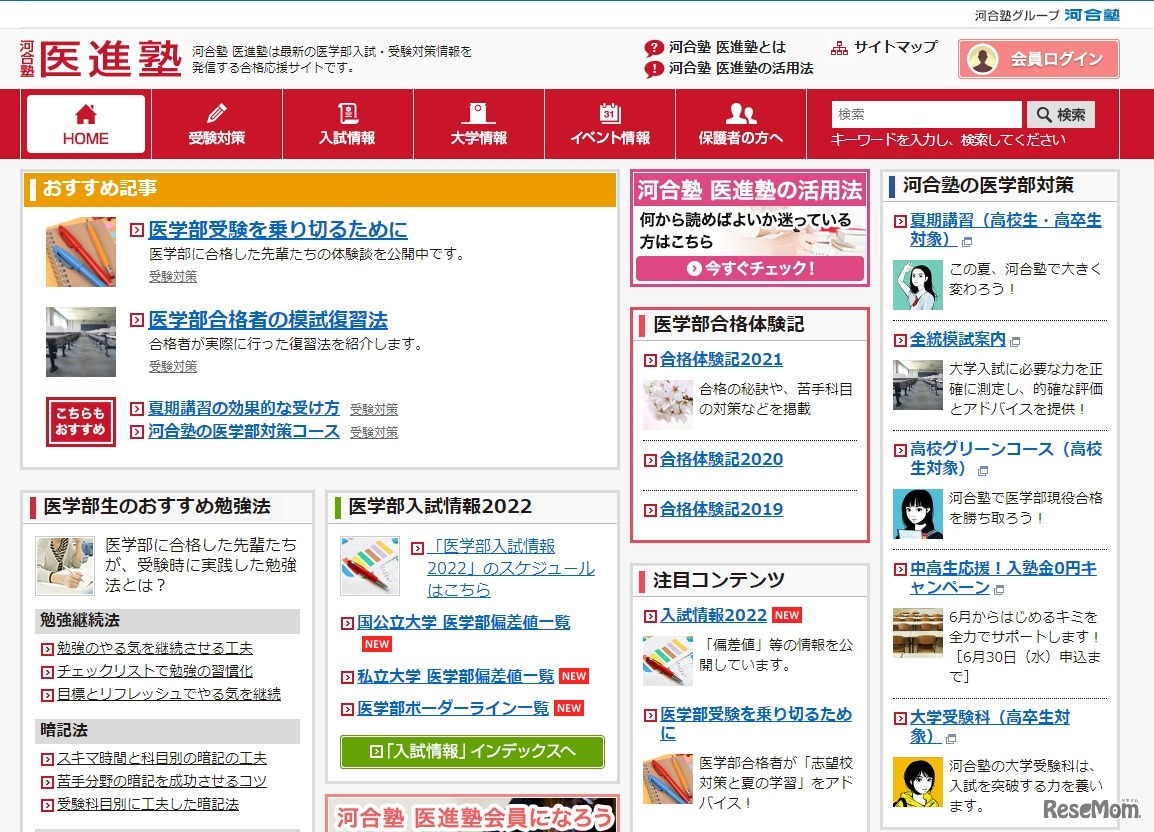Open 入試情報2022 link in 注目コンテンツ

713,615
